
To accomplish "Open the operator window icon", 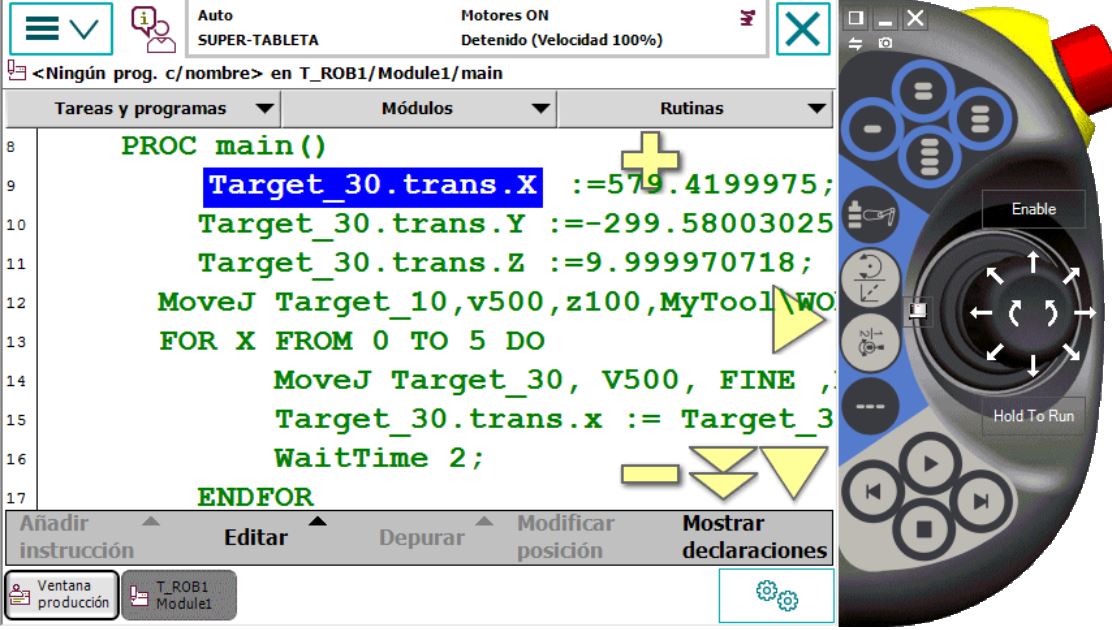I will [152, 29].
